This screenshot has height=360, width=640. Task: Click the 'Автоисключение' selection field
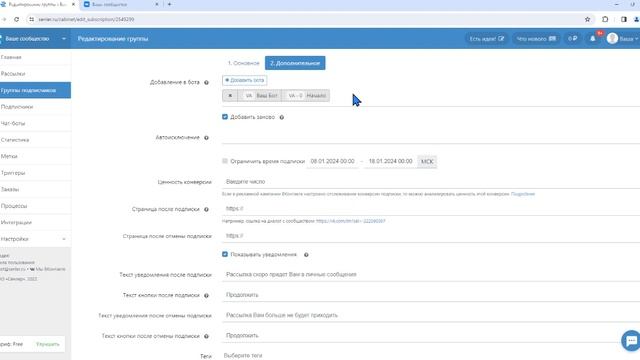click(431, 137)
